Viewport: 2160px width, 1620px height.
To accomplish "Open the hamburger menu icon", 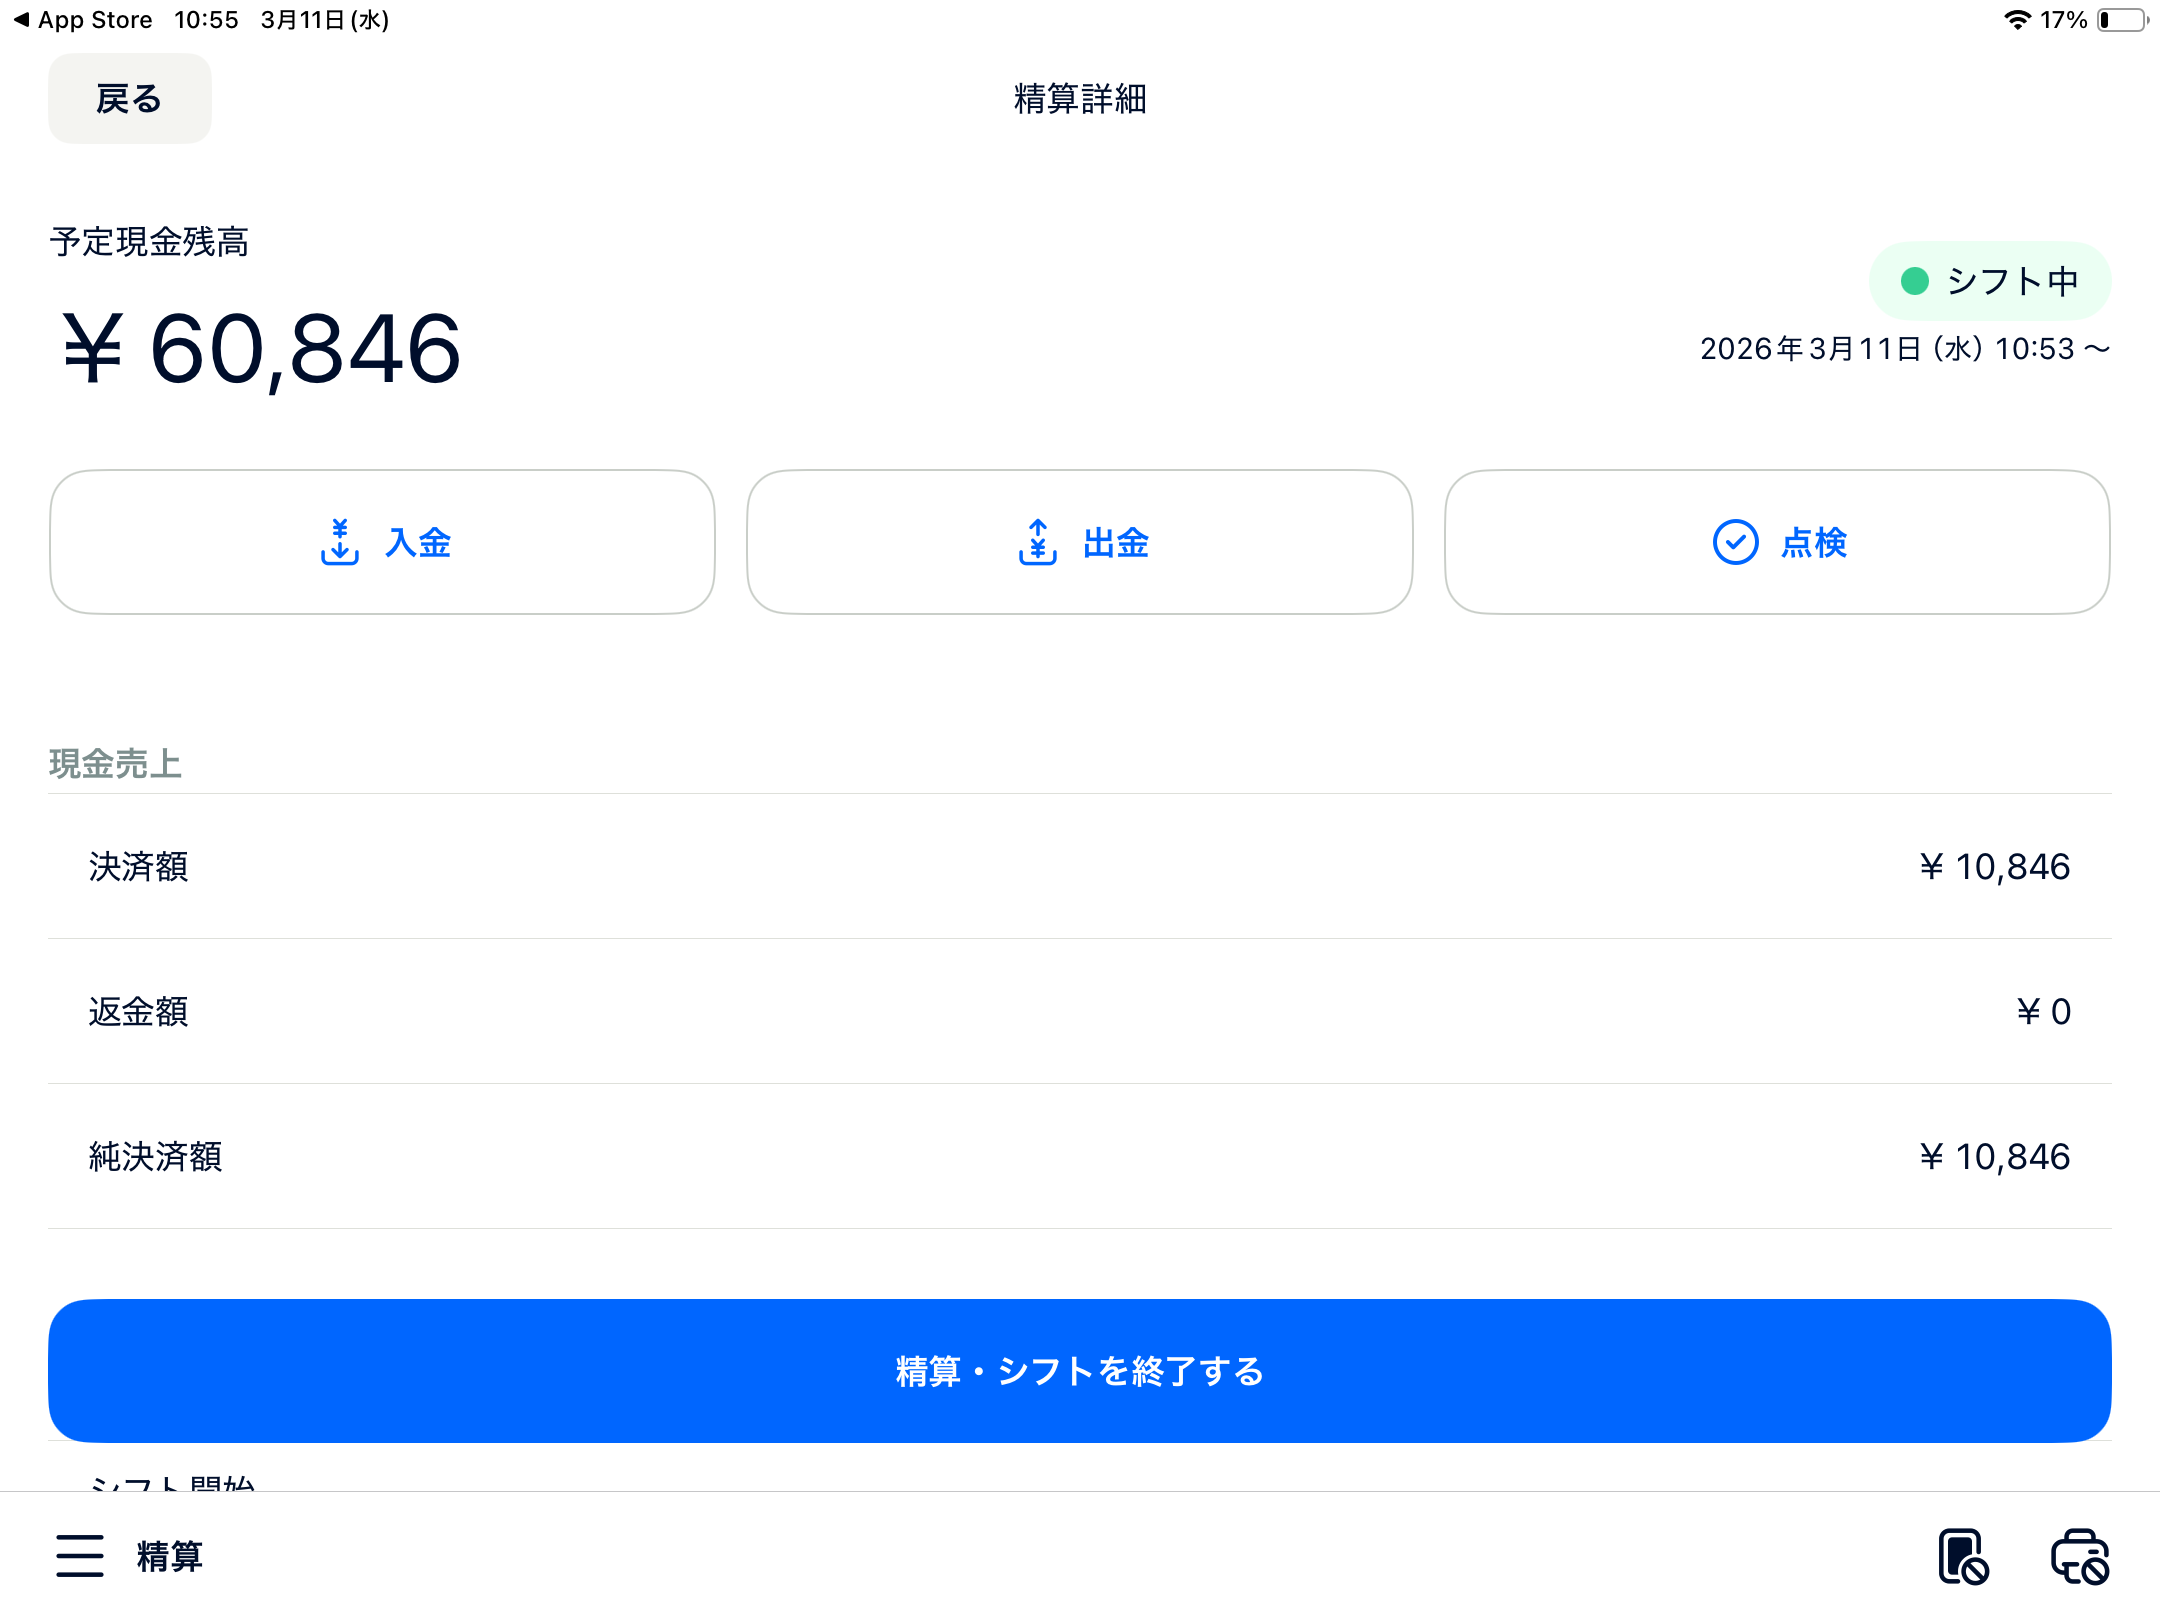I will pos(80,1556).
